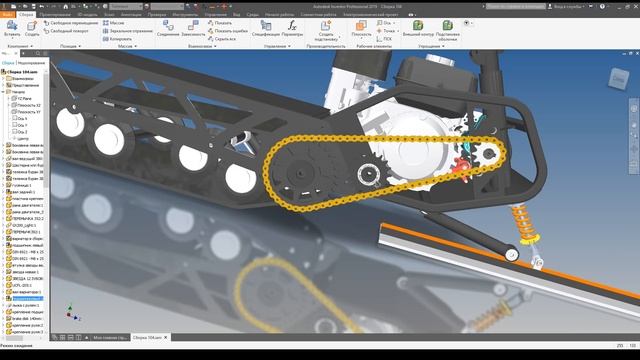The height and width of the screenshot is (360, 640).
Task: Open the Спецификация (Bill of Materials) tool
Action: tap(266, 27)
